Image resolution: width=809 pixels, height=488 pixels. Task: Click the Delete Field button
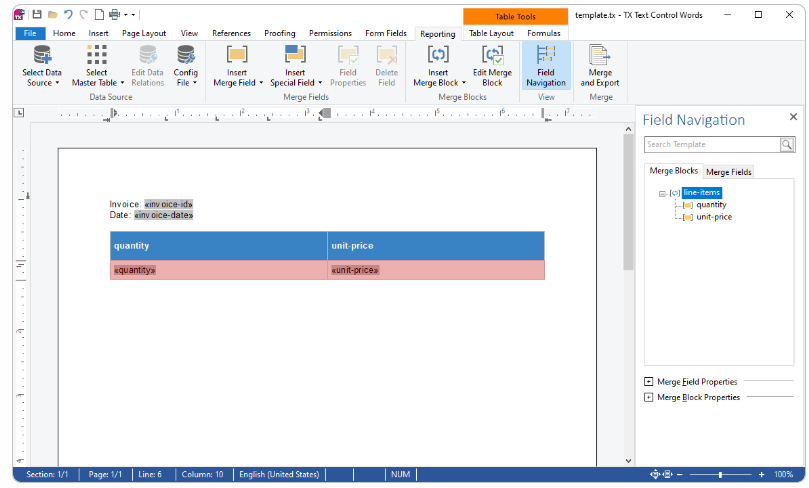[x=386, y=66]
